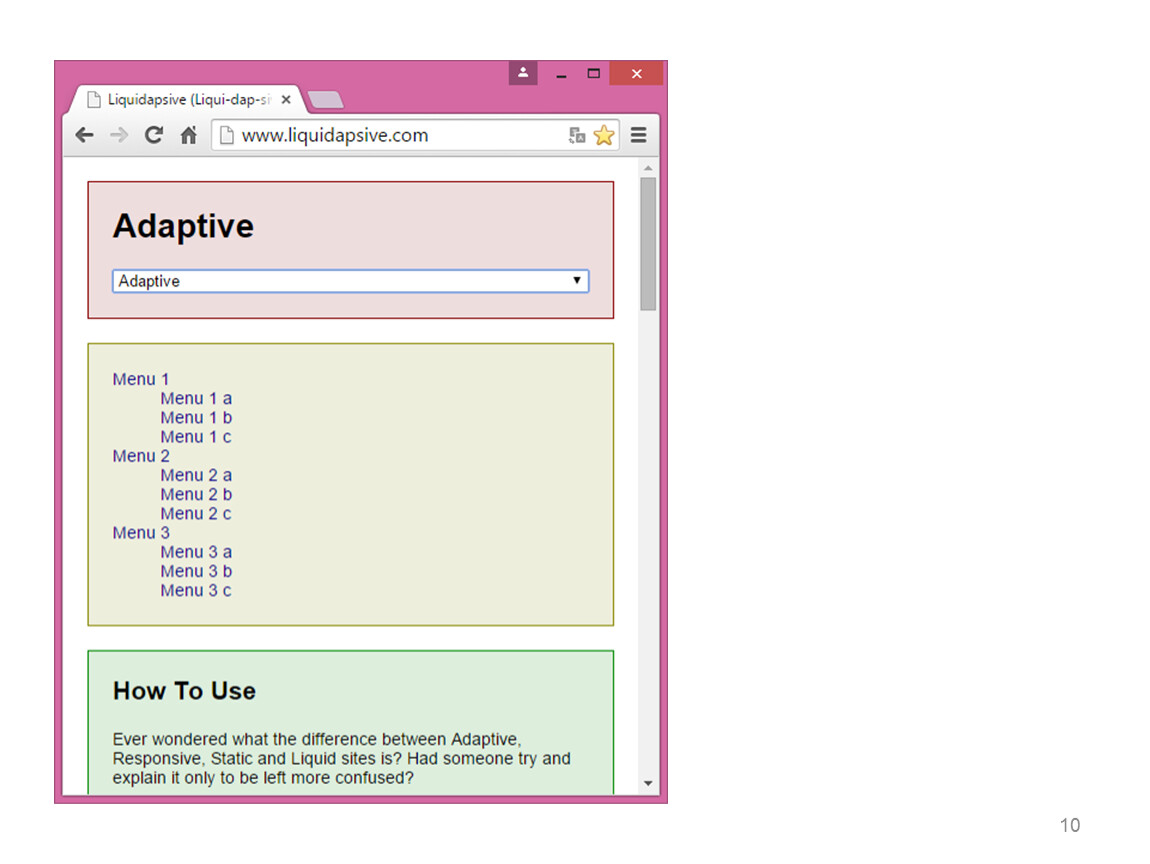Click the scrollbar up arrow
Screen dimensions: 1150x864
[648, 168]
